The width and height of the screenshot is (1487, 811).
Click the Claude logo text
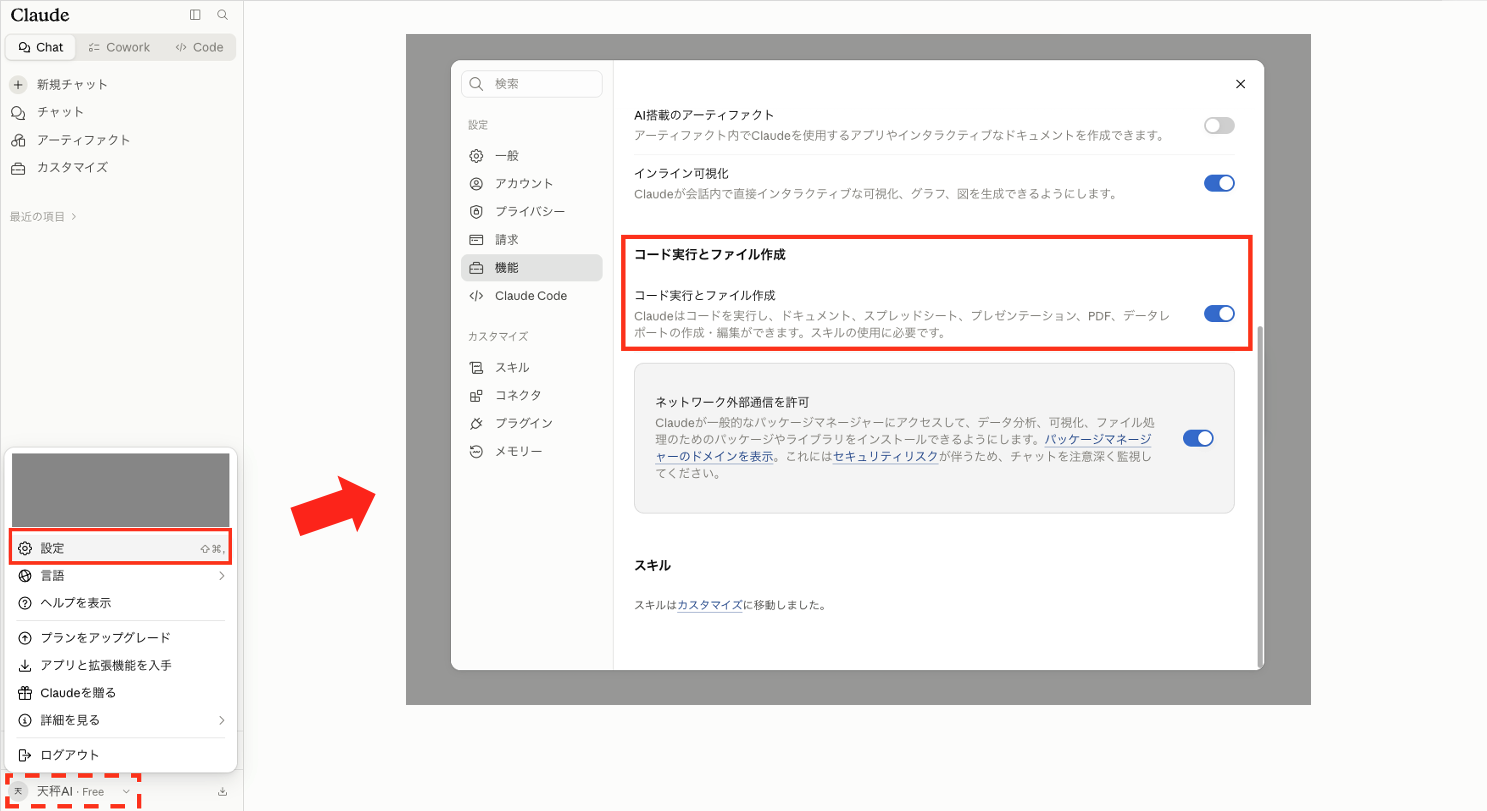click(40, 15)
